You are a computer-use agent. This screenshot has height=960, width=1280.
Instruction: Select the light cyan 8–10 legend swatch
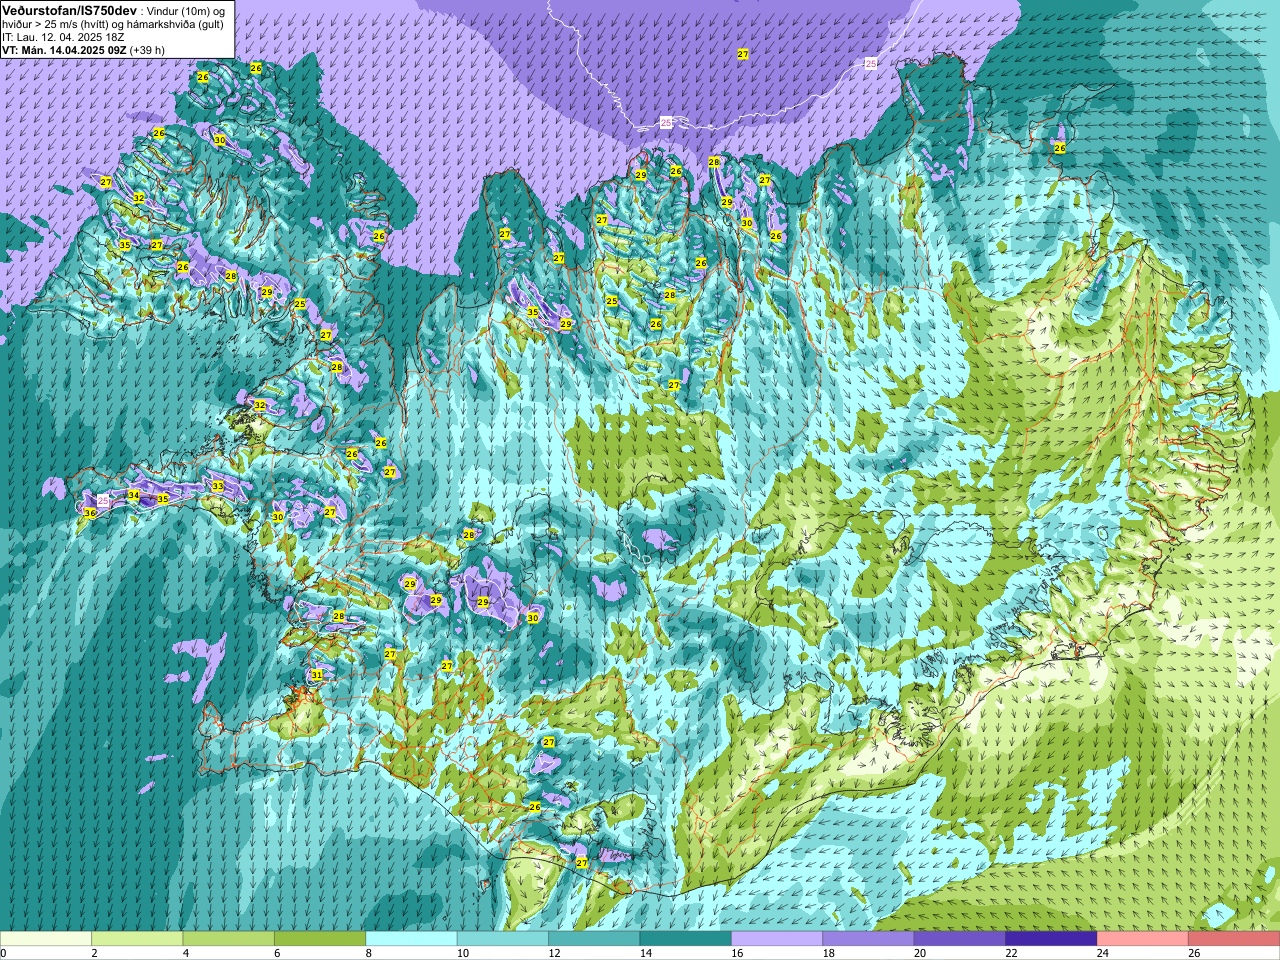click(x=412, y=939)
